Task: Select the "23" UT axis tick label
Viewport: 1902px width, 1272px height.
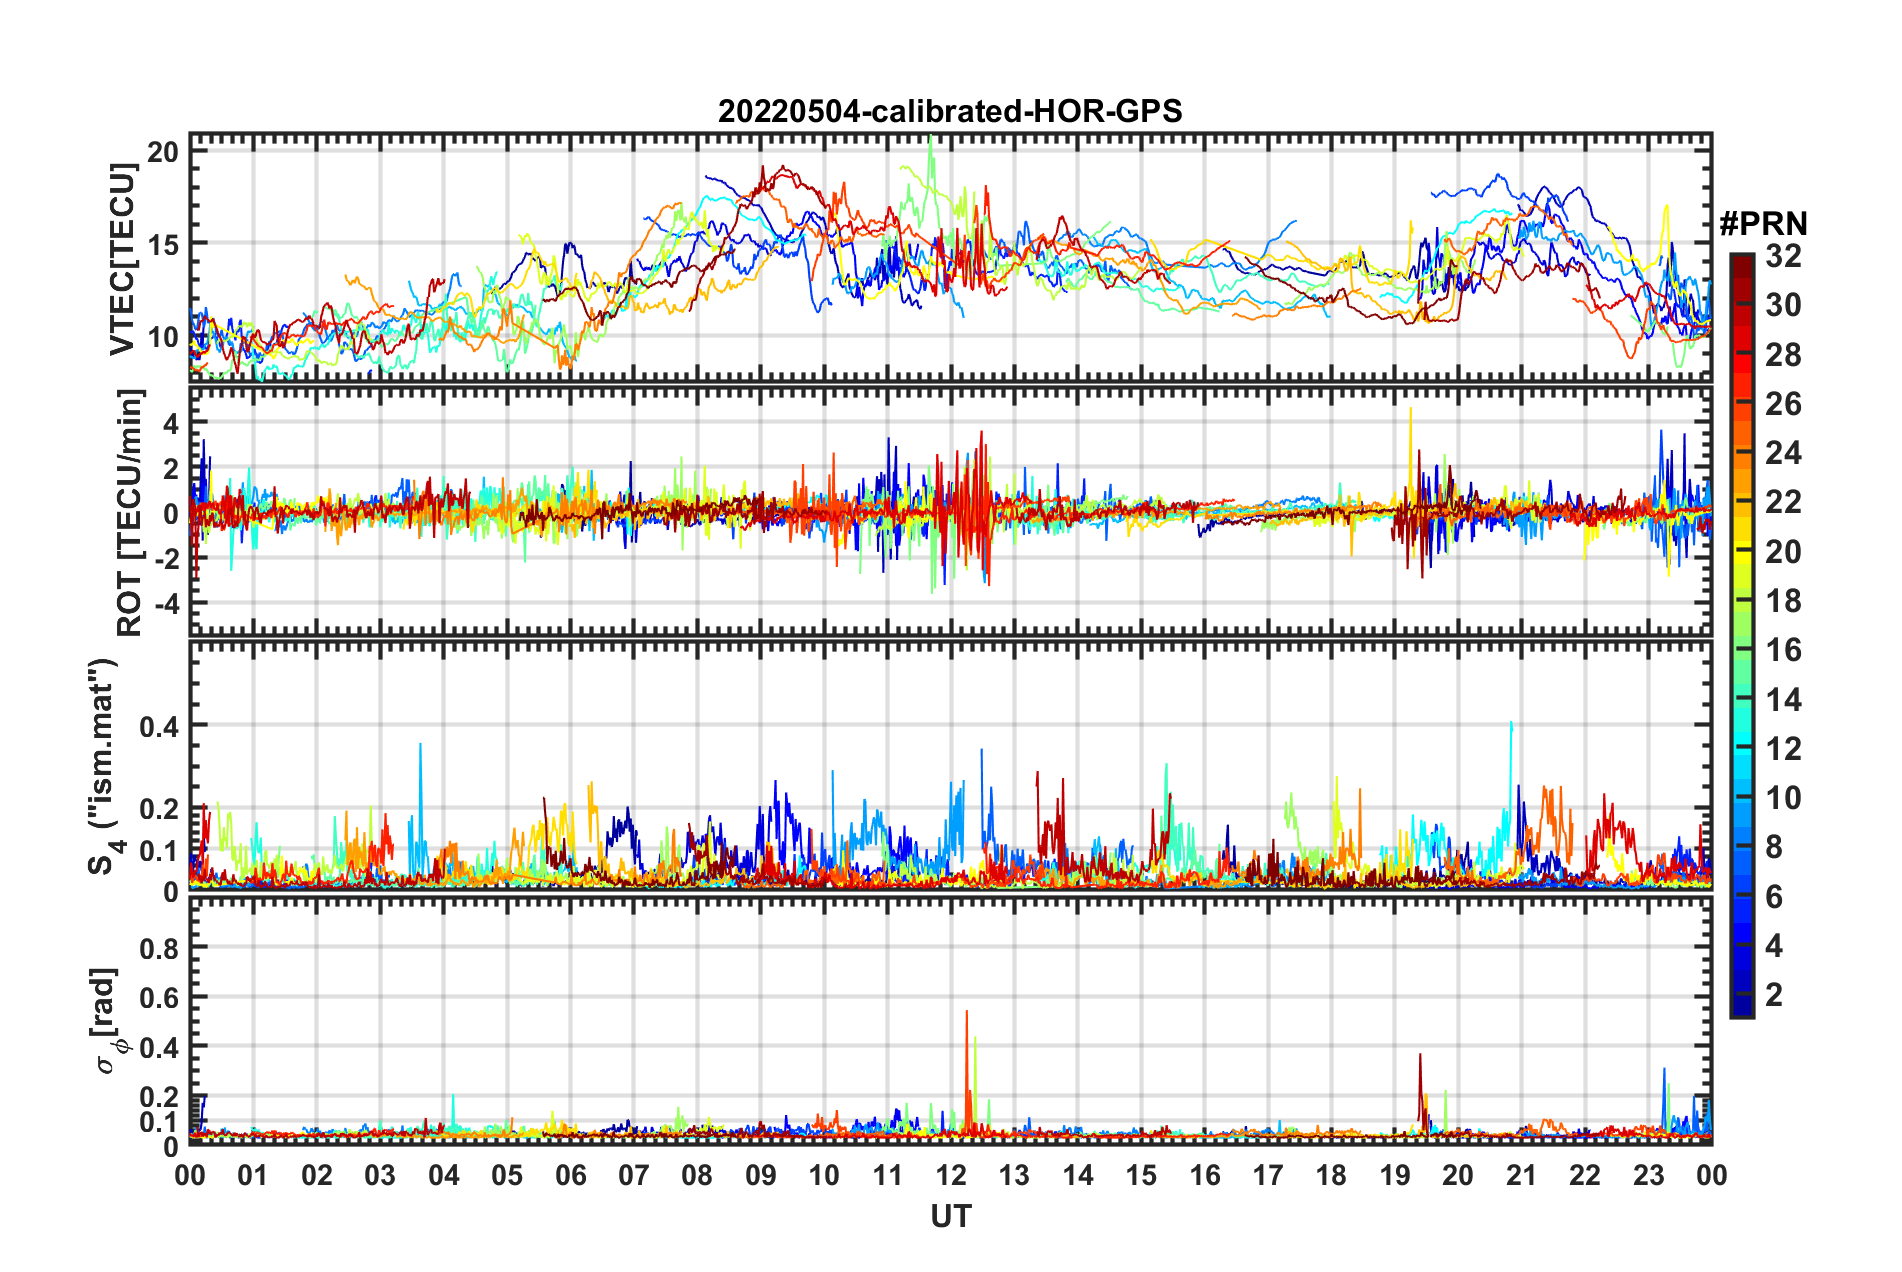Action: coord(1649,1175)
